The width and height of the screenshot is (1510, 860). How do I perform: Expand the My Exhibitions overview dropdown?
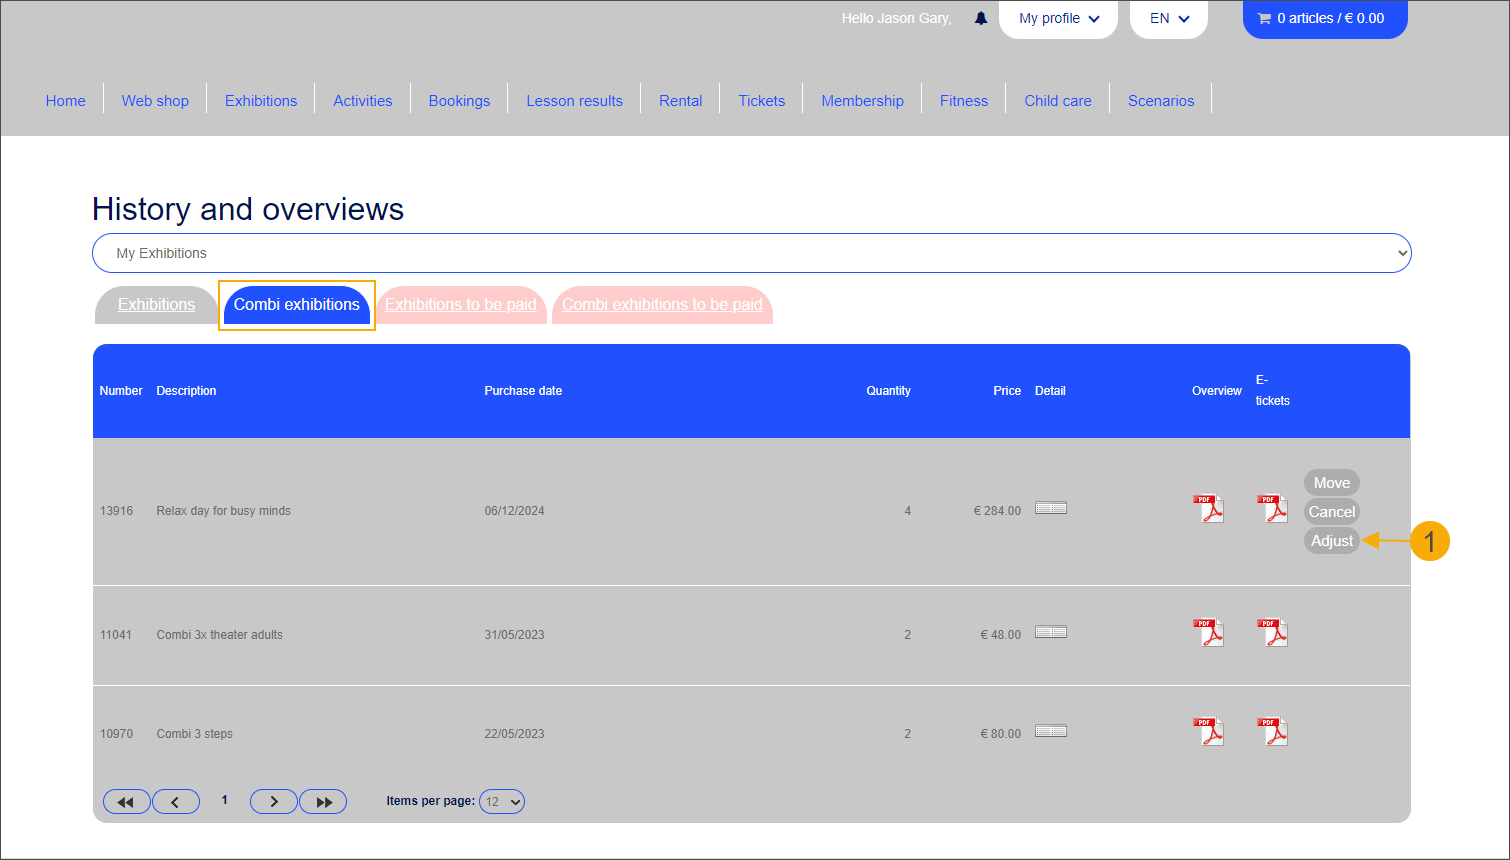(x=751, y=253)
